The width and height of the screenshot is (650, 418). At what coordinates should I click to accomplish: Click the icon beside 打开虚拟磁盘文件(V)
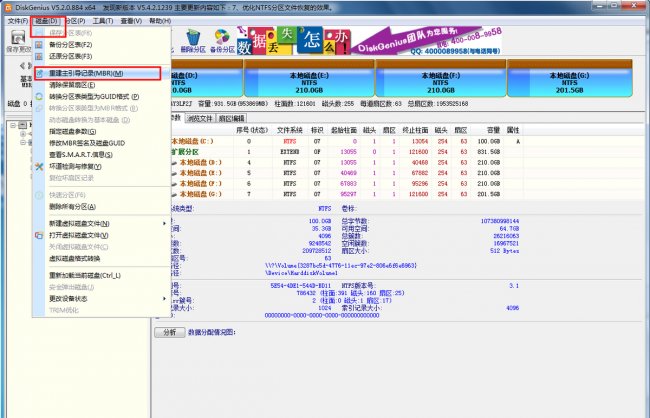(39, 236)
